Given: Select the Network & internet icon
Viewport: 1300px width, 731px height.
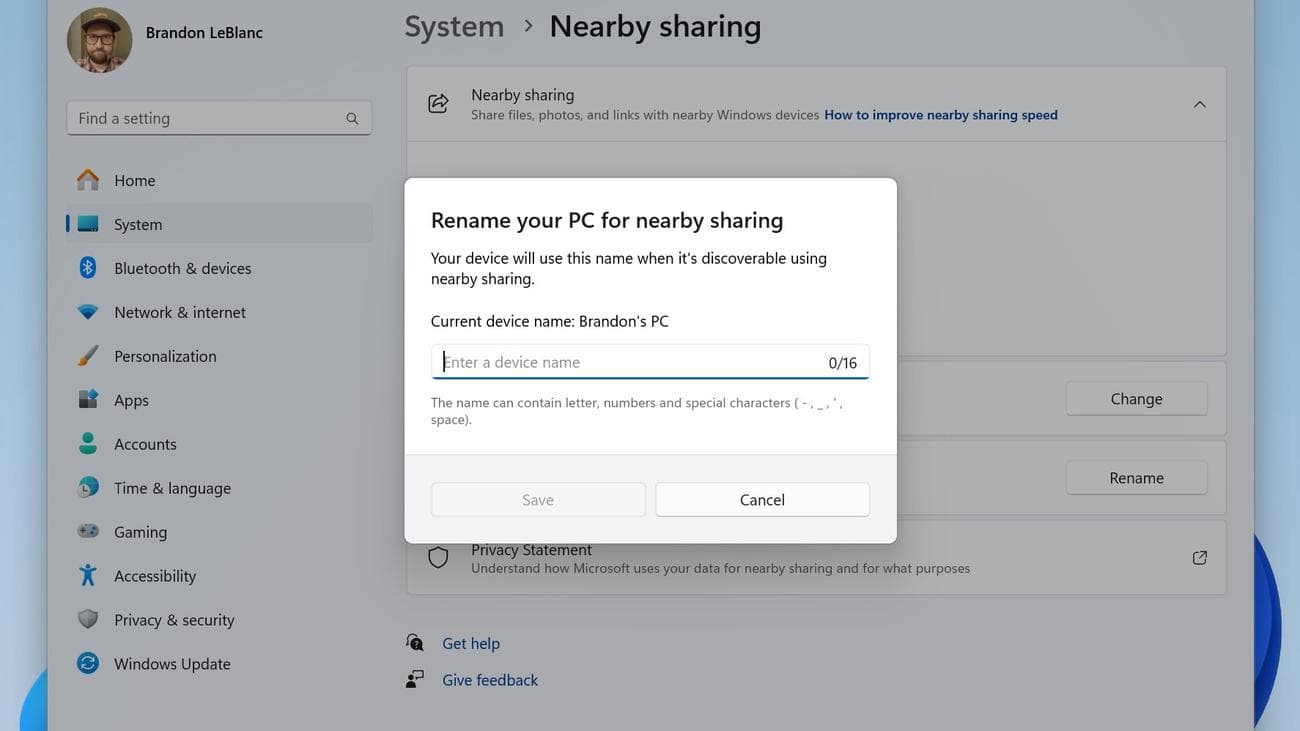Looking at the screenshot, I should tap(88, 312).
